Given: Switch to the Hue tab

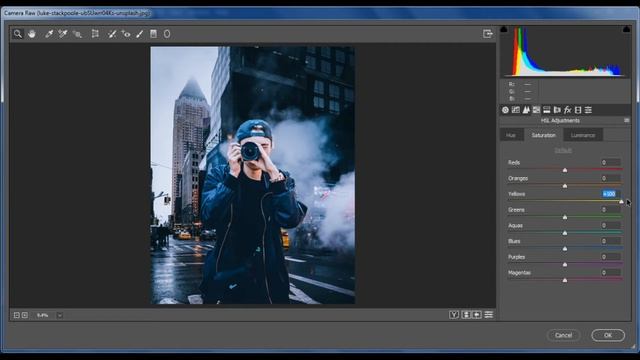Looking at the screenshot, I should [511, 135].
